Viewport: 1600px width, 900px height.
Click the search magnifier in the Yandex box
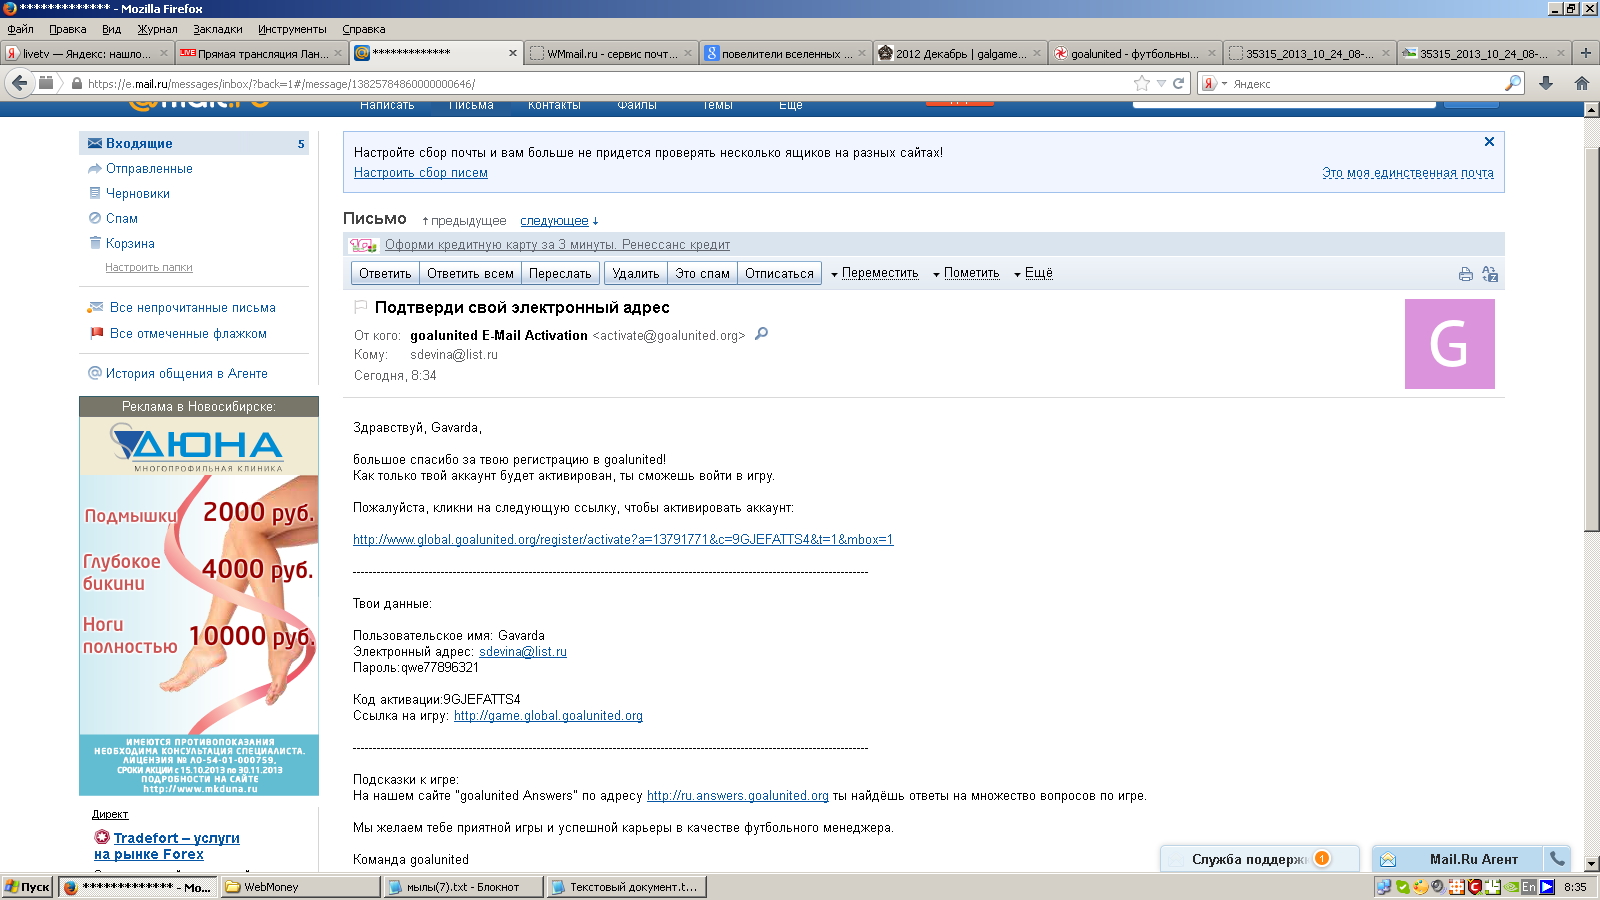[x=1513, y=84]
